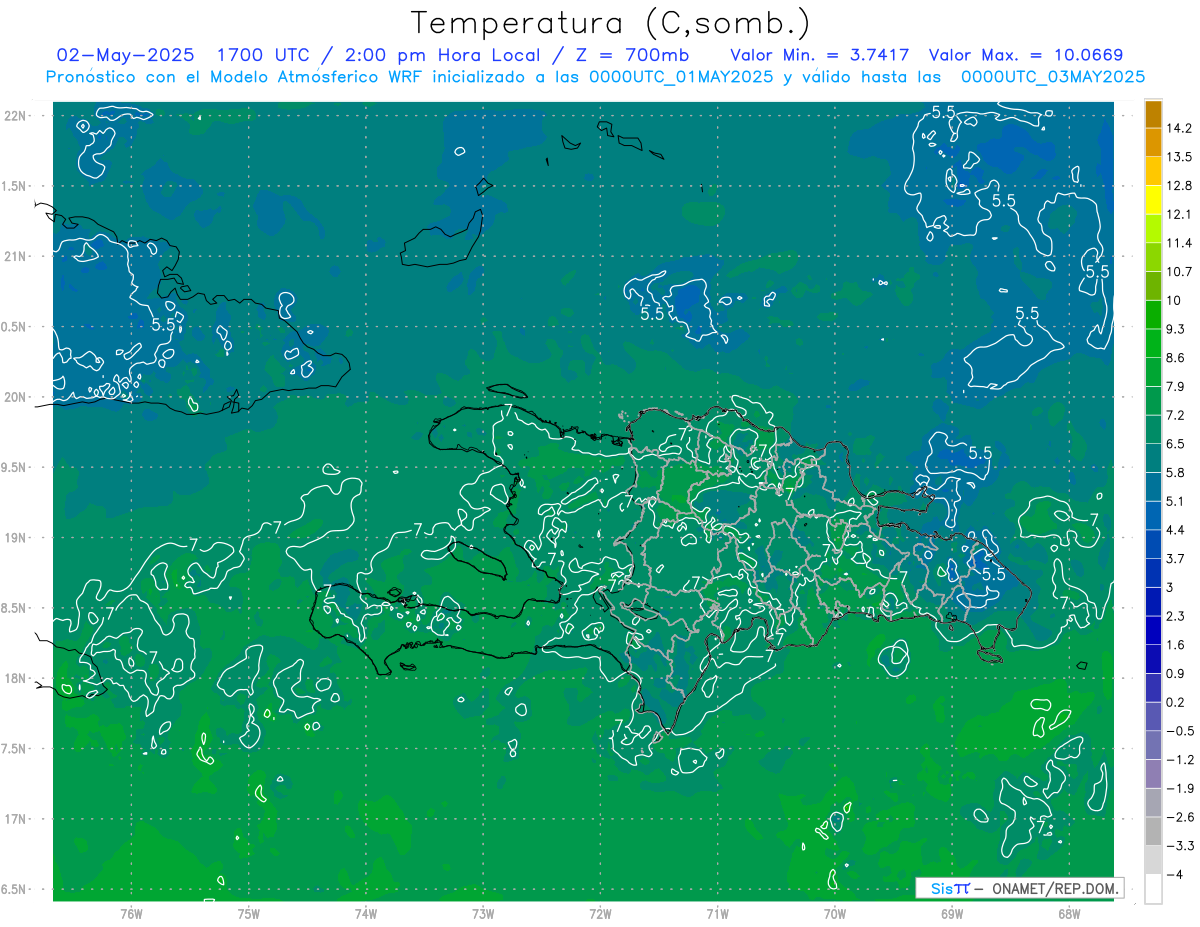Click the "Valor Min. = 3.7417" value
The width and height of the screenshot is (1200, 927).
820,54
